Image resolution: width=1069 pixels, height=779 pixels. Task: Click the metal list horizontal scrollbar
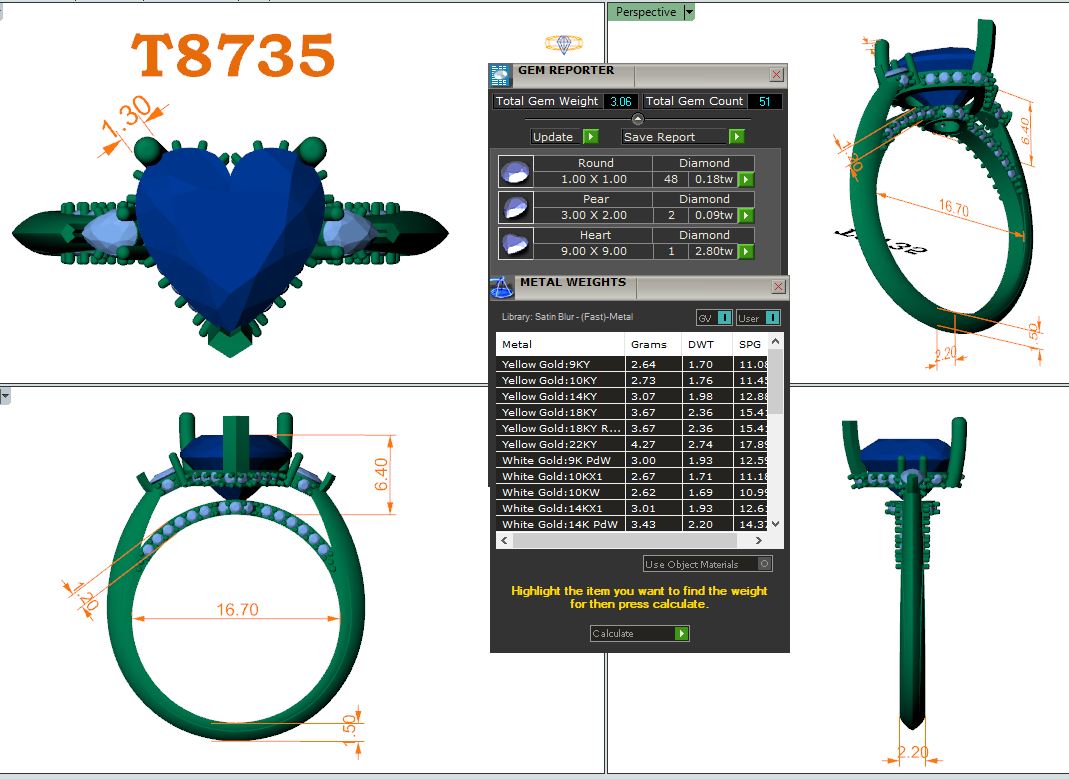coord(639,540)
